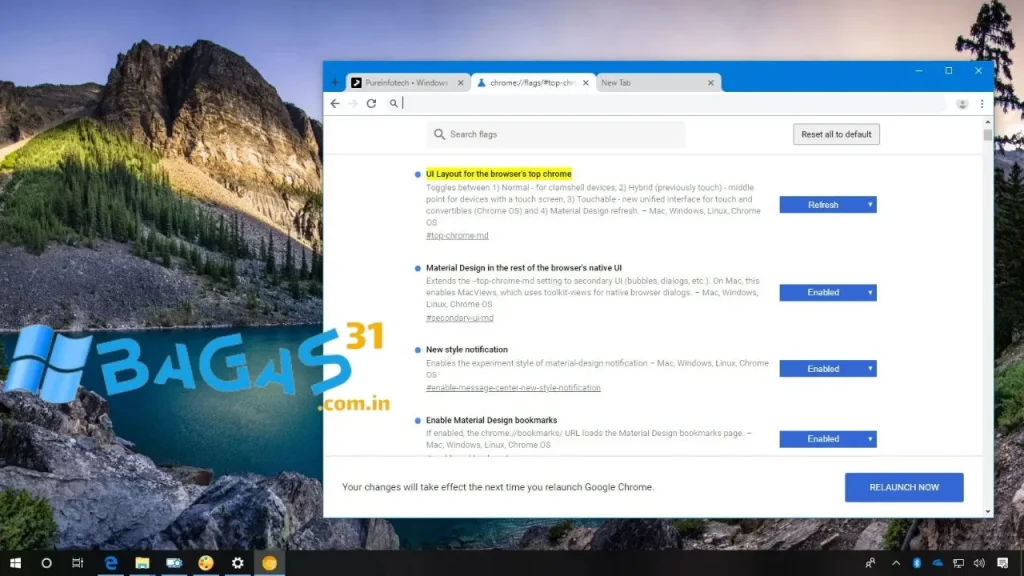The height and width of the screenshot is (576, 1024).
Task: Click the scrollbar down arrow
Action: tap(987, 511)
